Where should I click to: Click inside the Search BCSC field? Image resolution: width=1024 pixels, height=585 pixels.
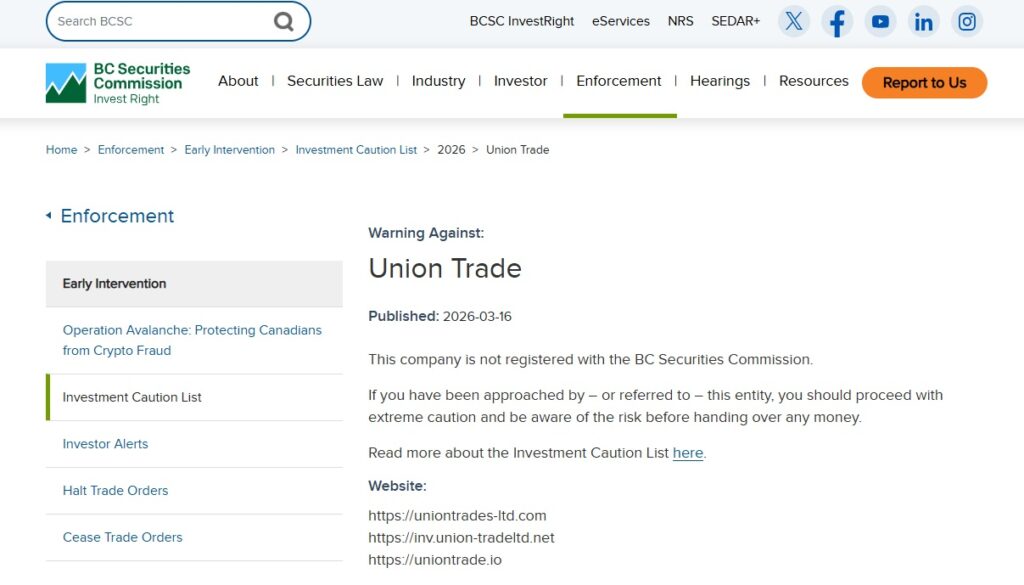160,20
